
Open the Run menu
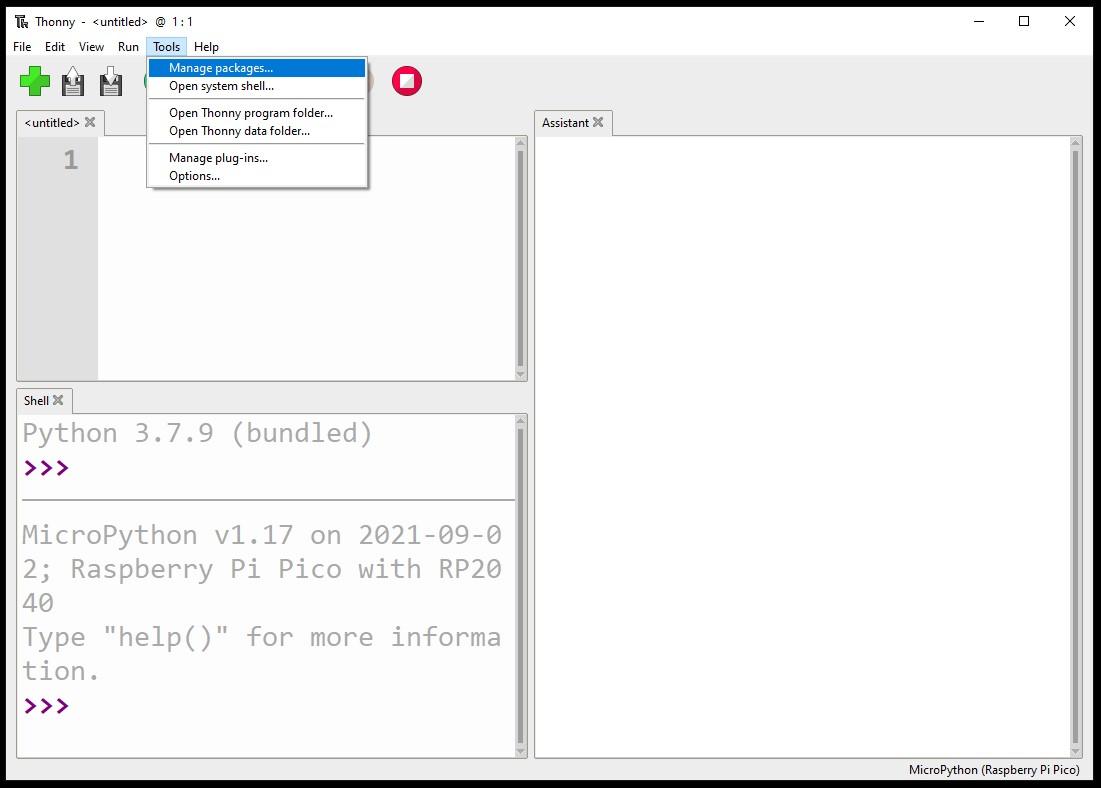[x=128, y=47]
